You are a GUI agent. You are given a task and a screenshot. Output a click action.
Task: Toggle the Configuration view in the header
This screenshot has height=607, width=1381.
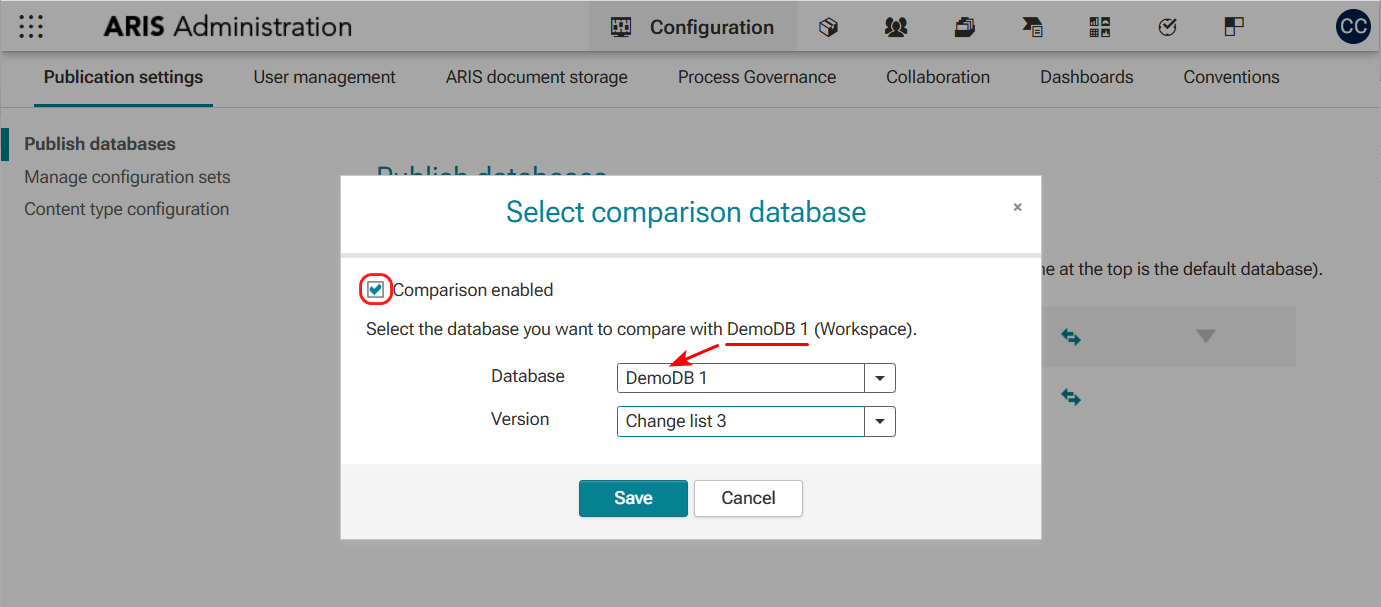coord(692,27)
